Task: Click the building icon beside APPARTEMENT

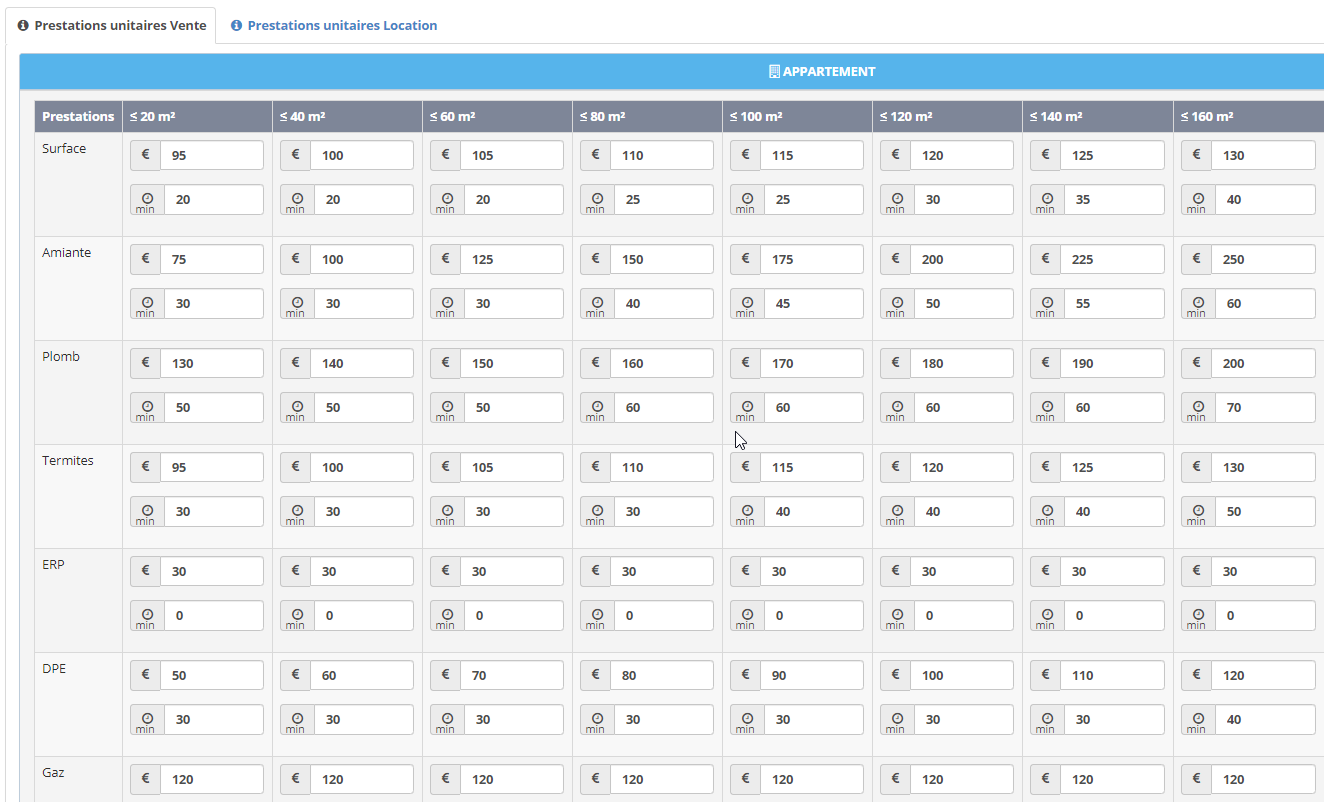Action: (774, 72)
